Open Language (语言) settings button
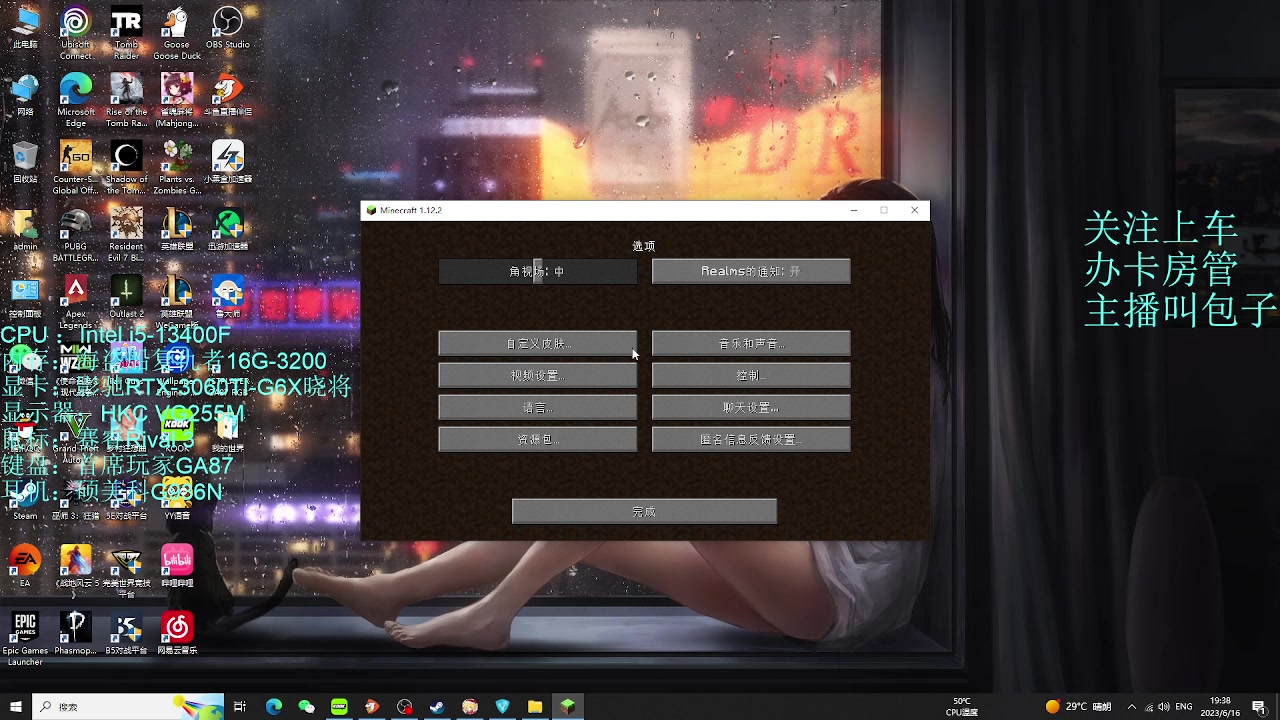The height and width of the screenshot is (720, 1280). pyautogui.click(x=538, y=408)
